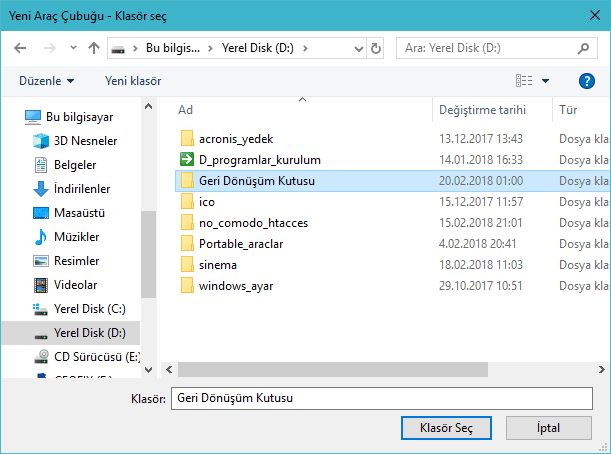
Task: Click the forward navigation arrow
Action: click(x=49, y=48)
